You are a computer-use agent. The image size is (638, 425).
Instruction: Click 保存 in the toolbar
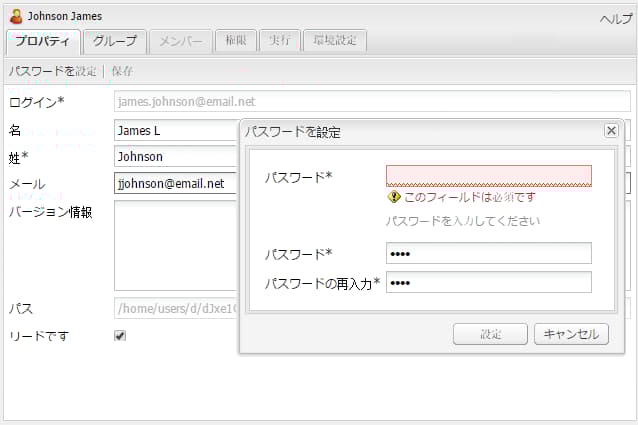[x=122, y=71]
